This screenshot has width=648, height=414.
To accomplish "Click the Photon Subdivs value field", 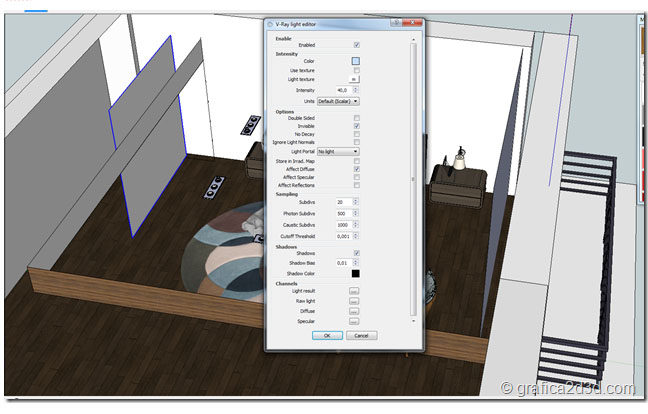I will point(341,213).
